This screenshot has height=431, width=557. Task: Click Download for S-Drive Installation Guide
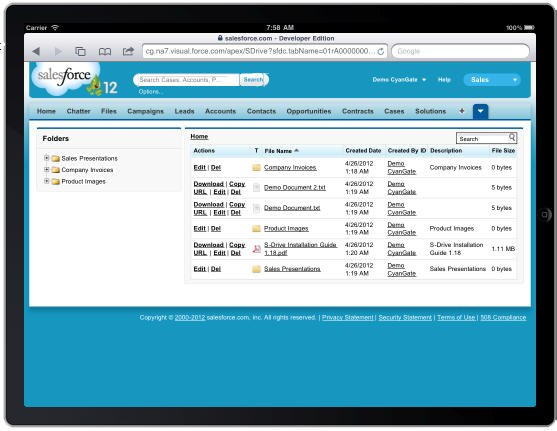click(209, 245)
